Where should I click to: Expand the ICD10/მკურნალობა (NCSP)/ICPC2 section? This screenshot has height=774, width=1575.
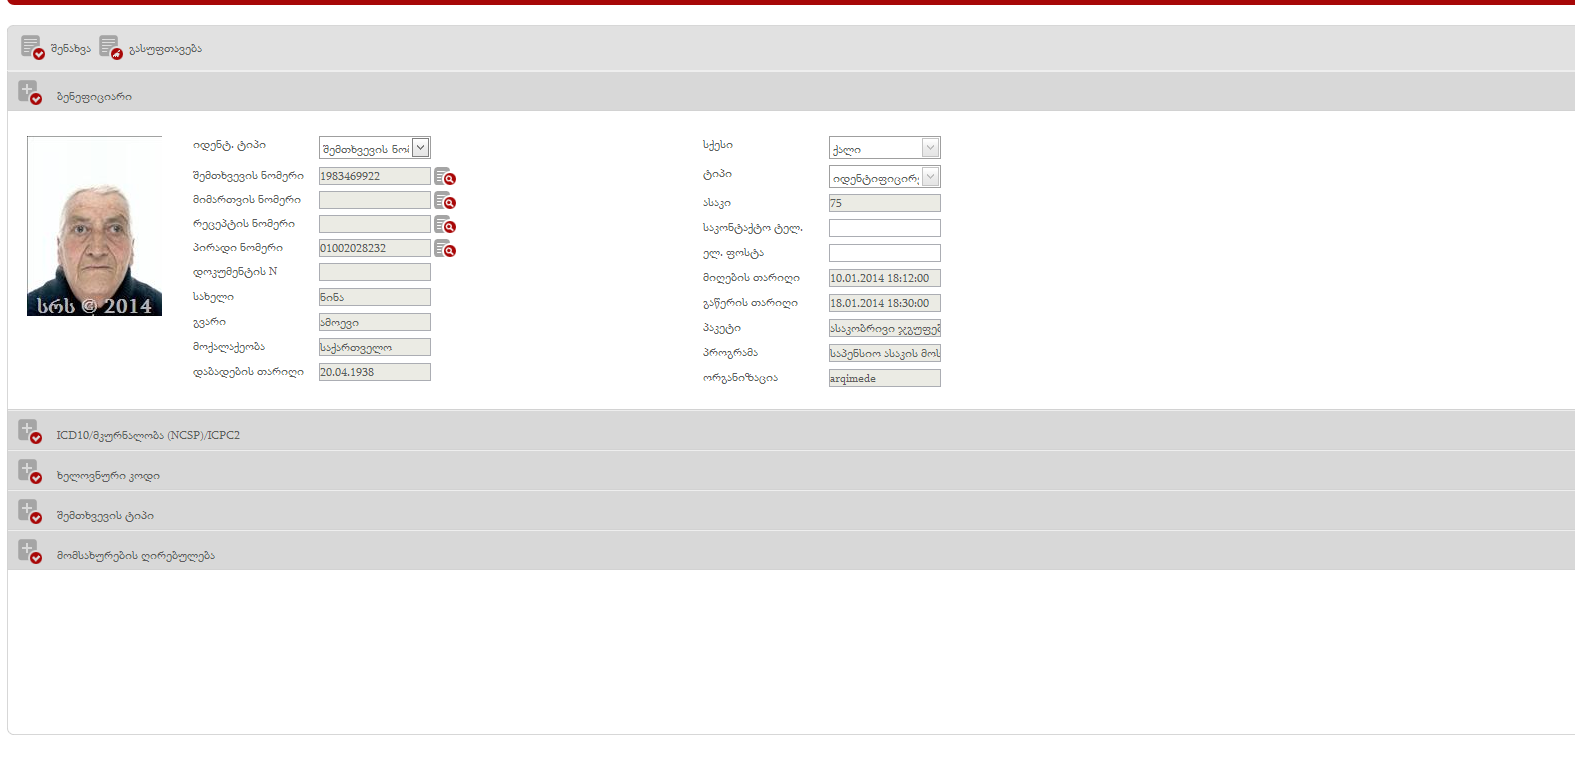tap(29, 431)
